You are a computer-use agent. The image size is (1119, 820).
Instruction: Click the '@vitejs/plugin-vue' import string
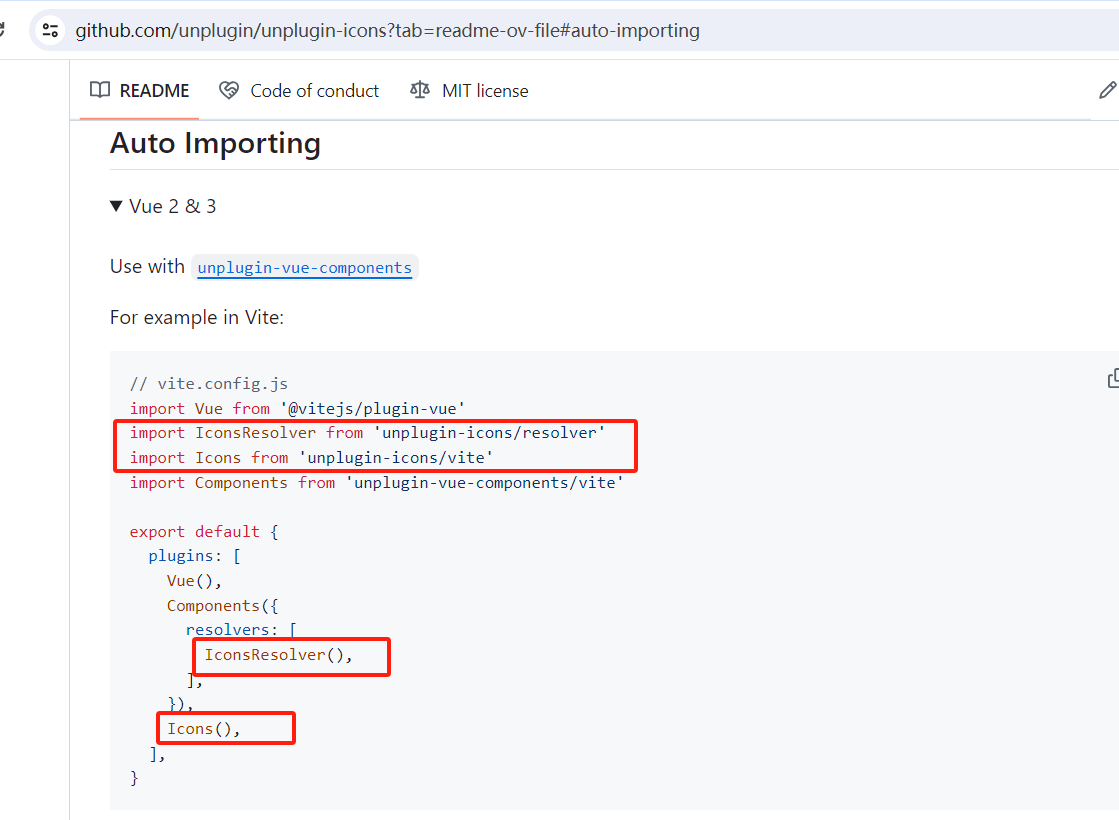click(x=373, y=408)
